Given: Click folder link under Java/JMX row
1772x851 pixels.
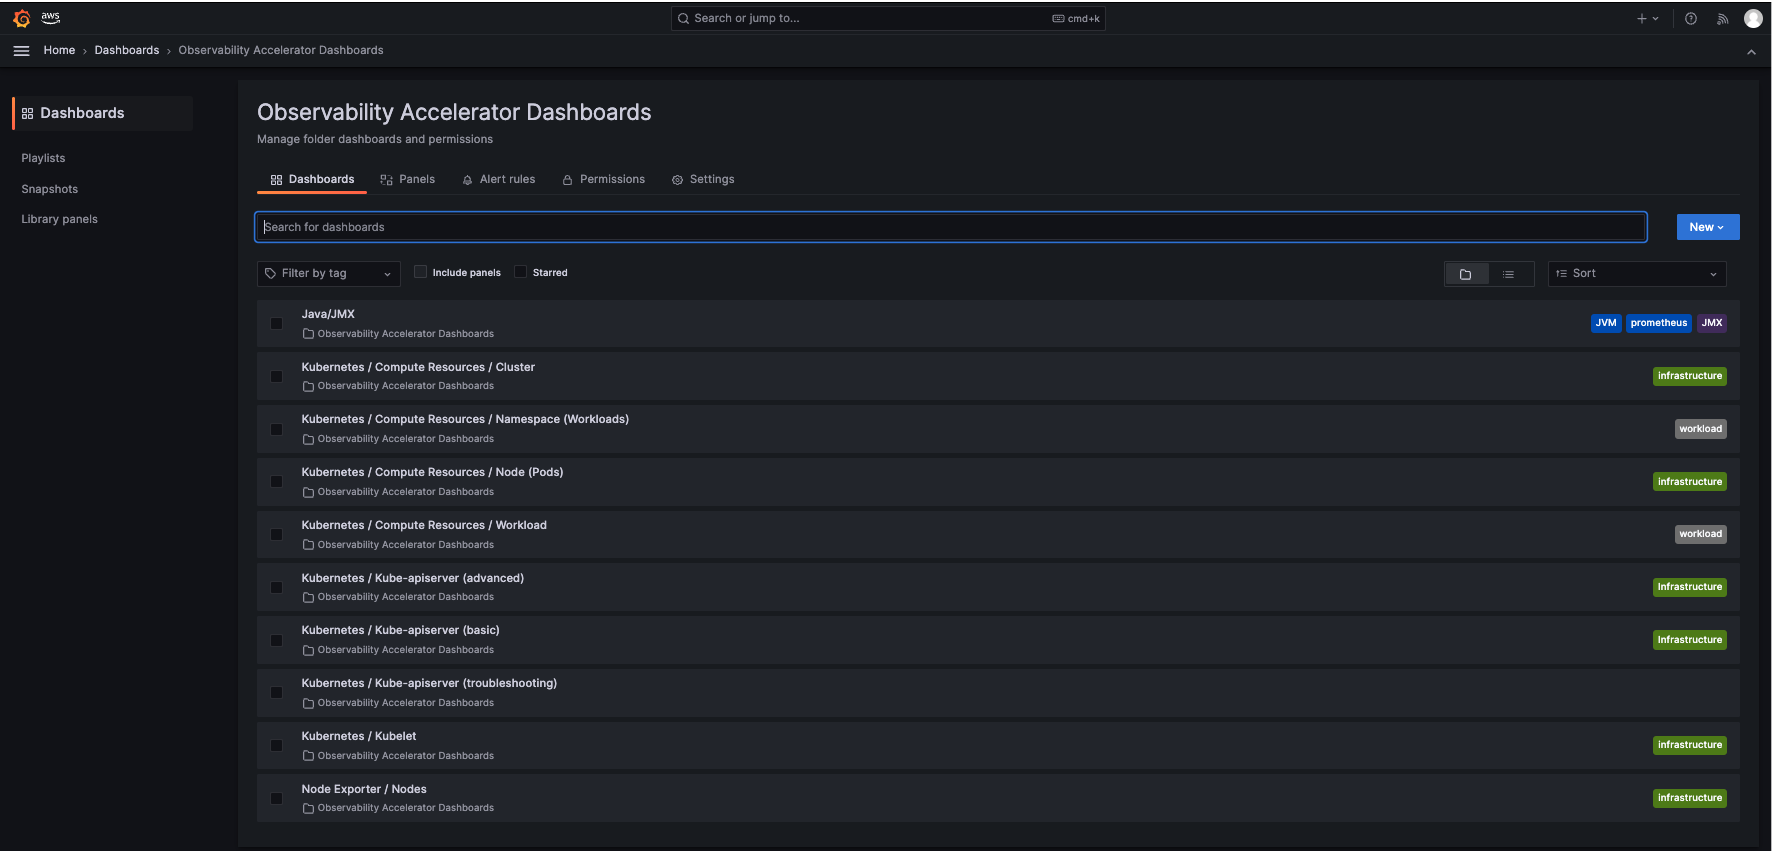Looking at the screenshot, I should [x=398, y=334].
